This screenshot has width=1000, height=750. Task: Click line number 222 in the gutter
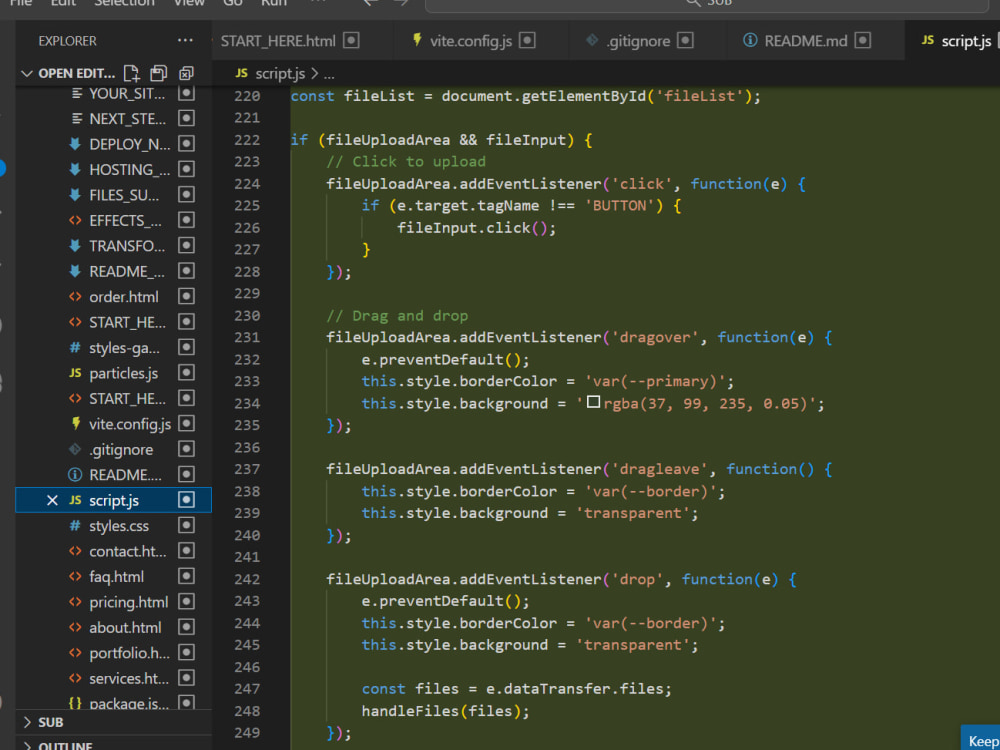point(247,140)
